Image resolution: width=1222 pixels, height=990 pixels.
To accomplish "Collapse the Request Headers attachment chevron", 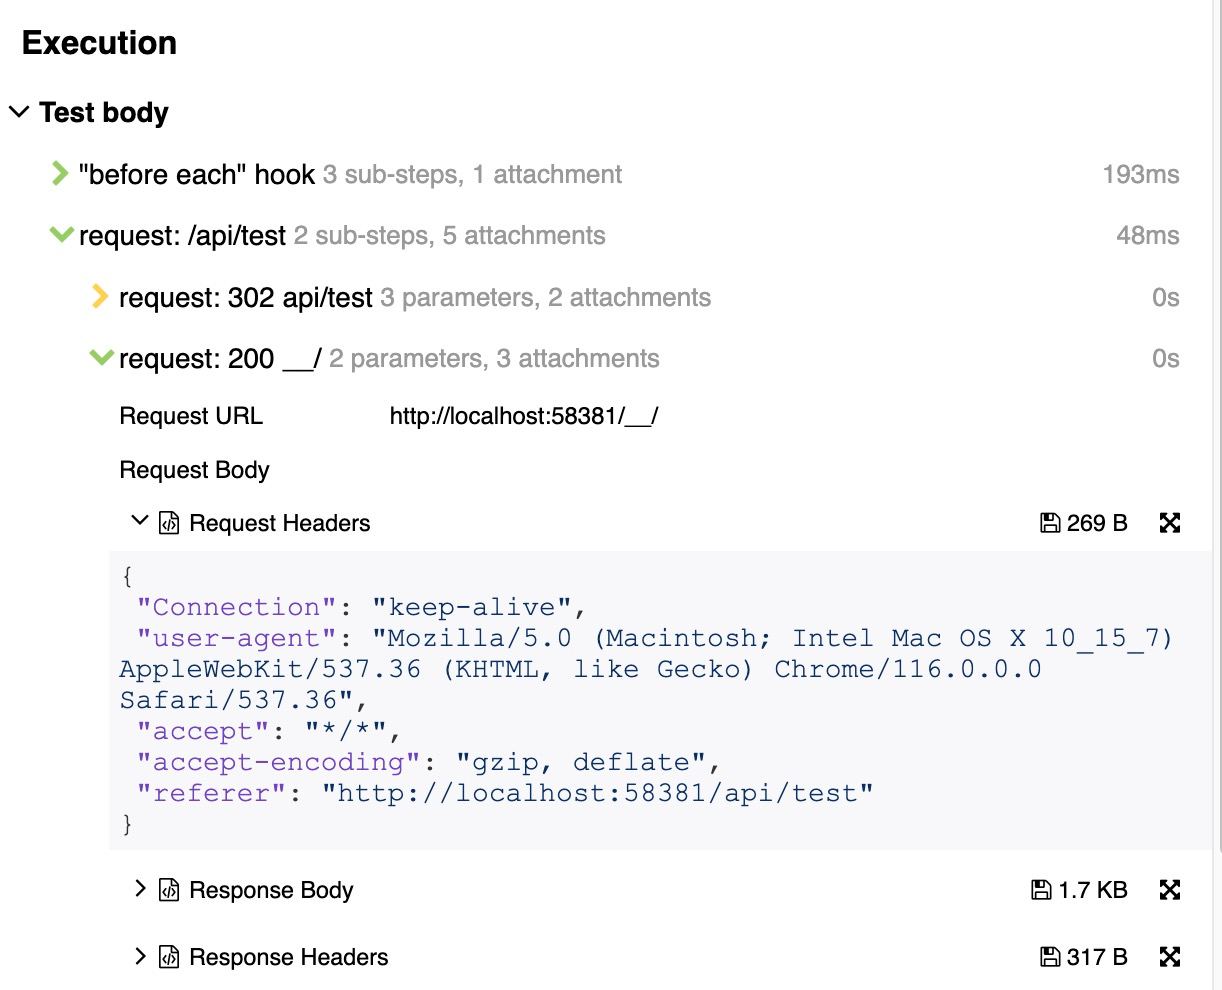I will 140,521.
